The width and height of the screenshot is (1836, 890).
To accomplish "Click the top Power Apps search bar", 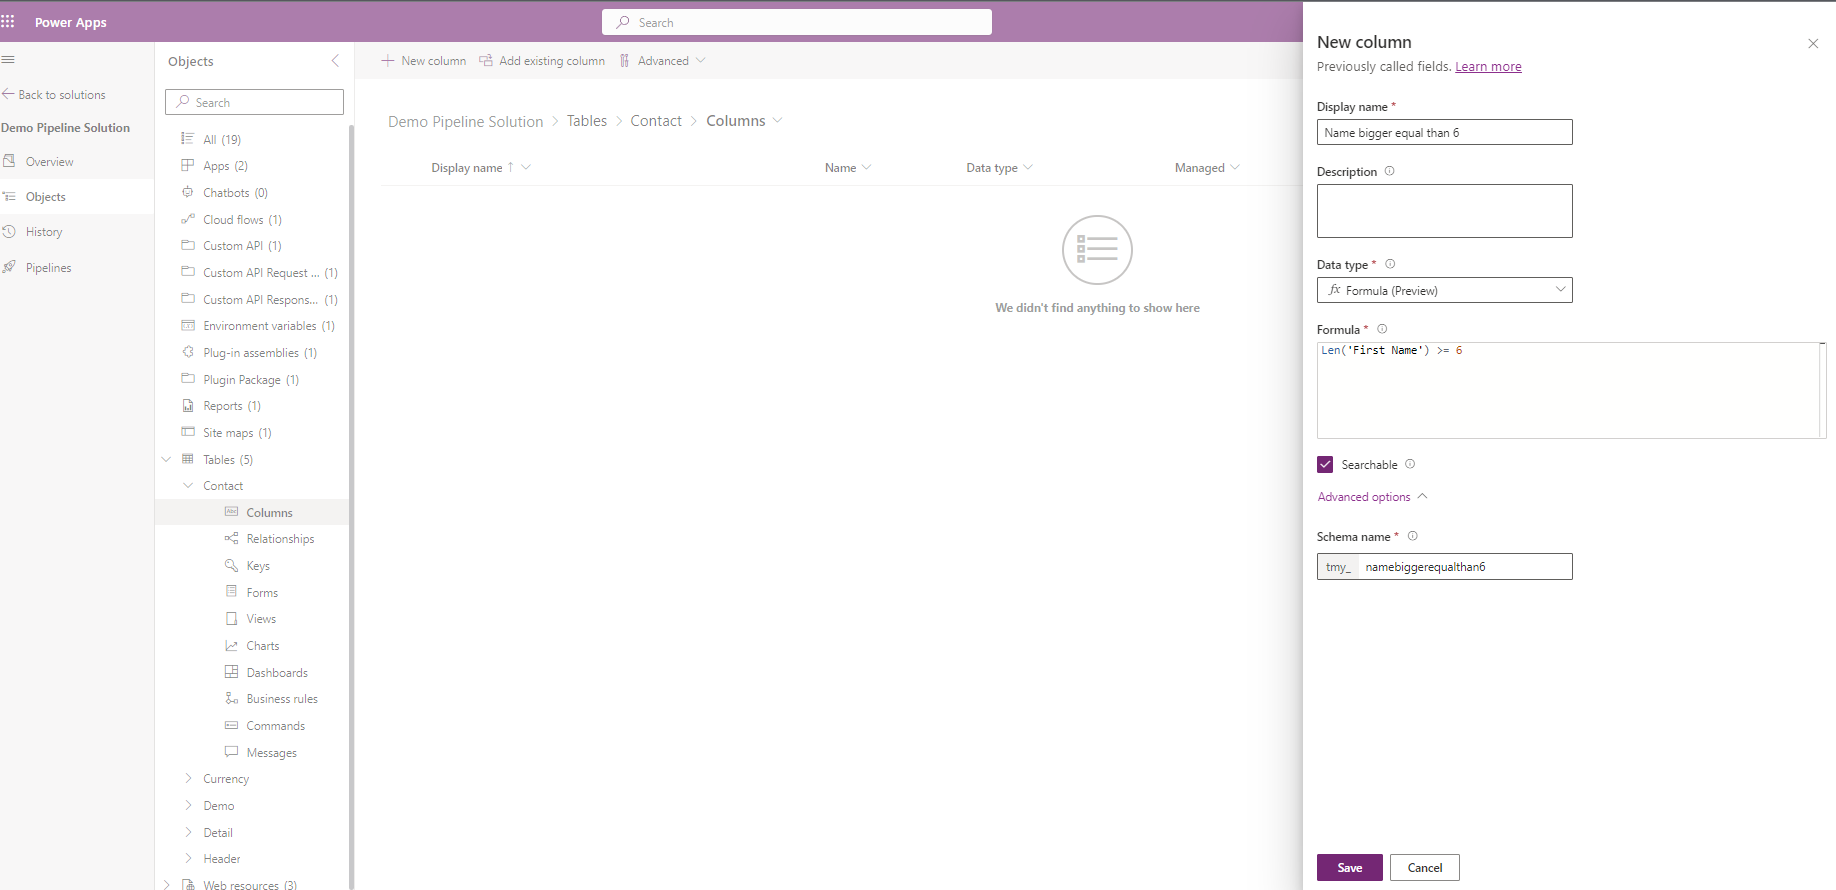I will 797,22.
